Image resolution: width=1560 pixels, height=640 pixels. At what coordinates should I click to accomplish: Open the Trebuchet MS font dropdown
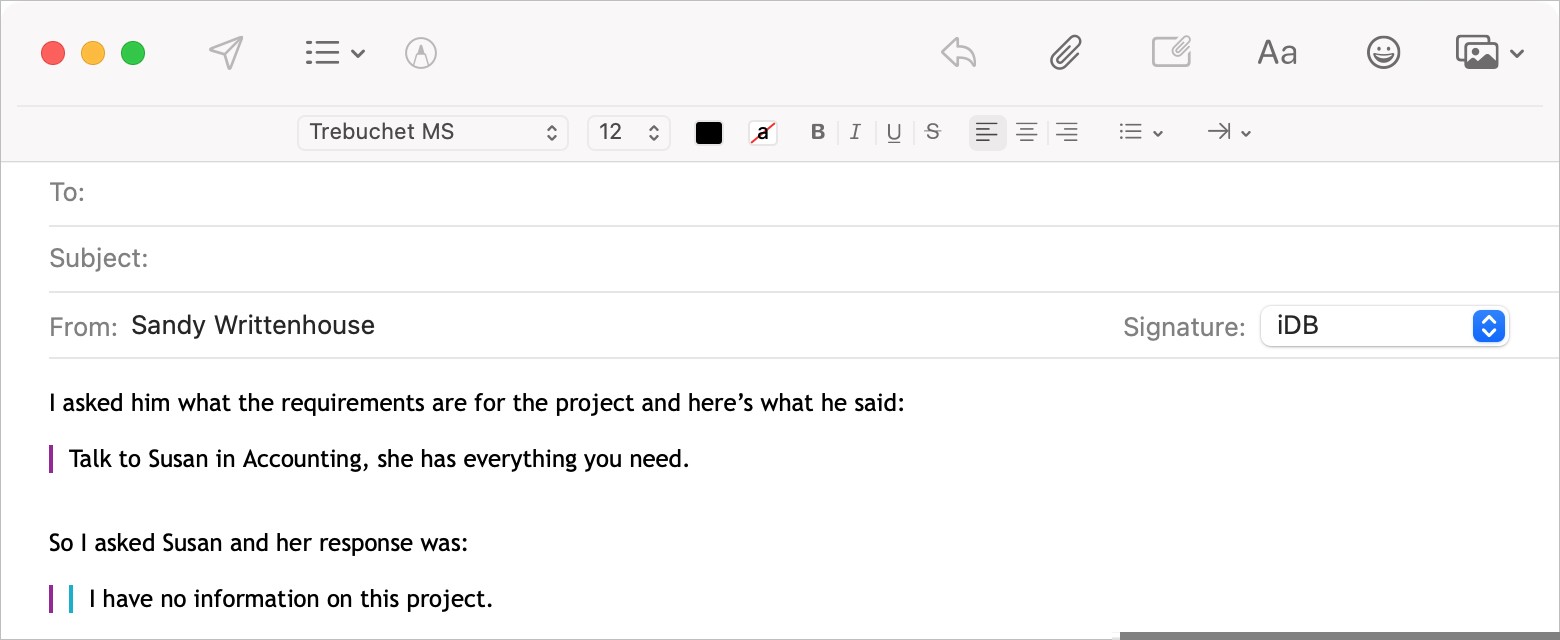[x=433, y=132]
